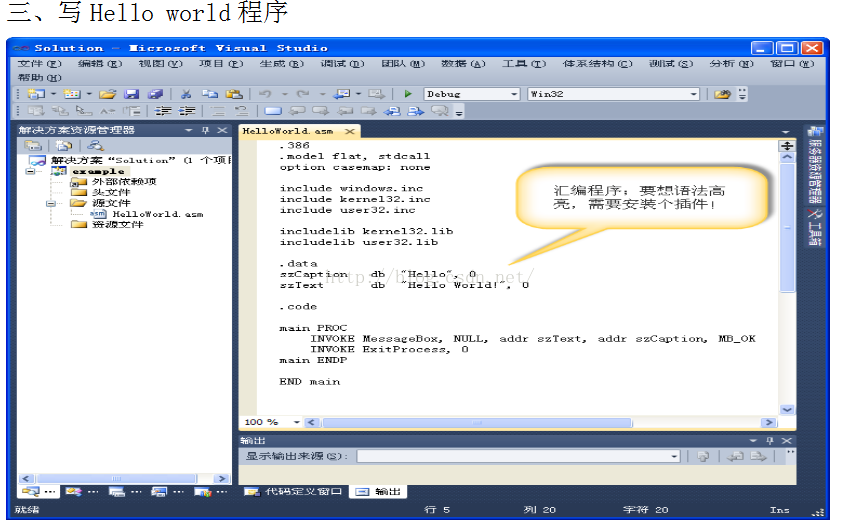Close the 输出 panel
This screenshot has width=841, height=532.
tap(787, 441)
